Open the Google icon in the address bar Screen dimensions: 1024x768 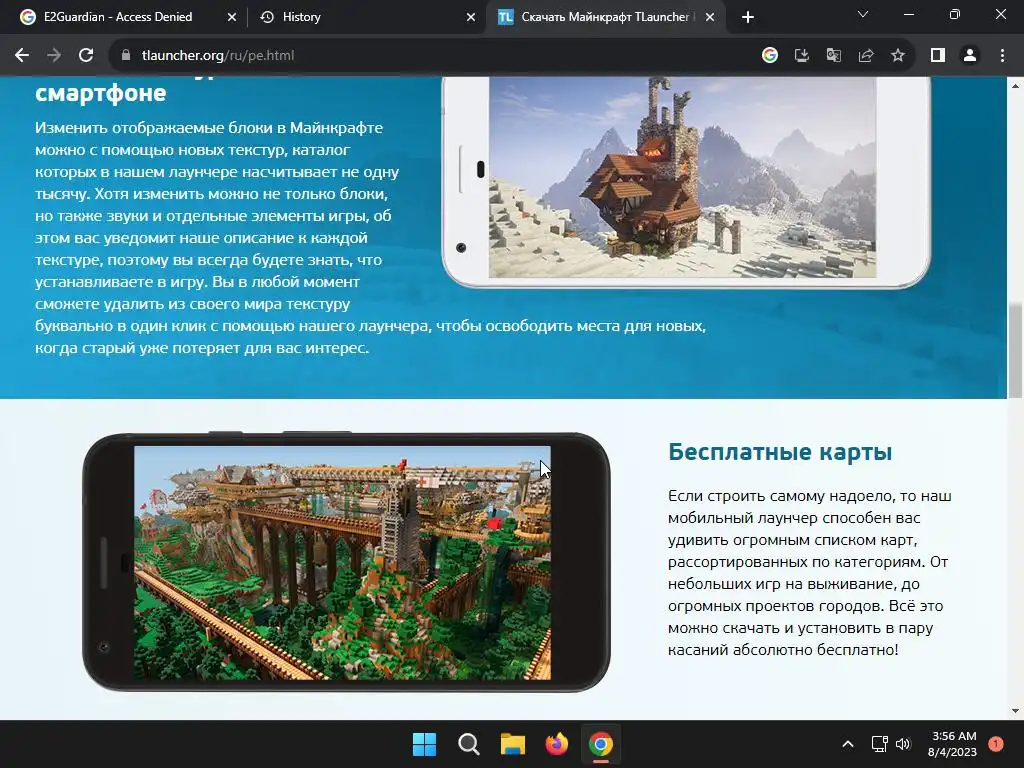[770, 56]
